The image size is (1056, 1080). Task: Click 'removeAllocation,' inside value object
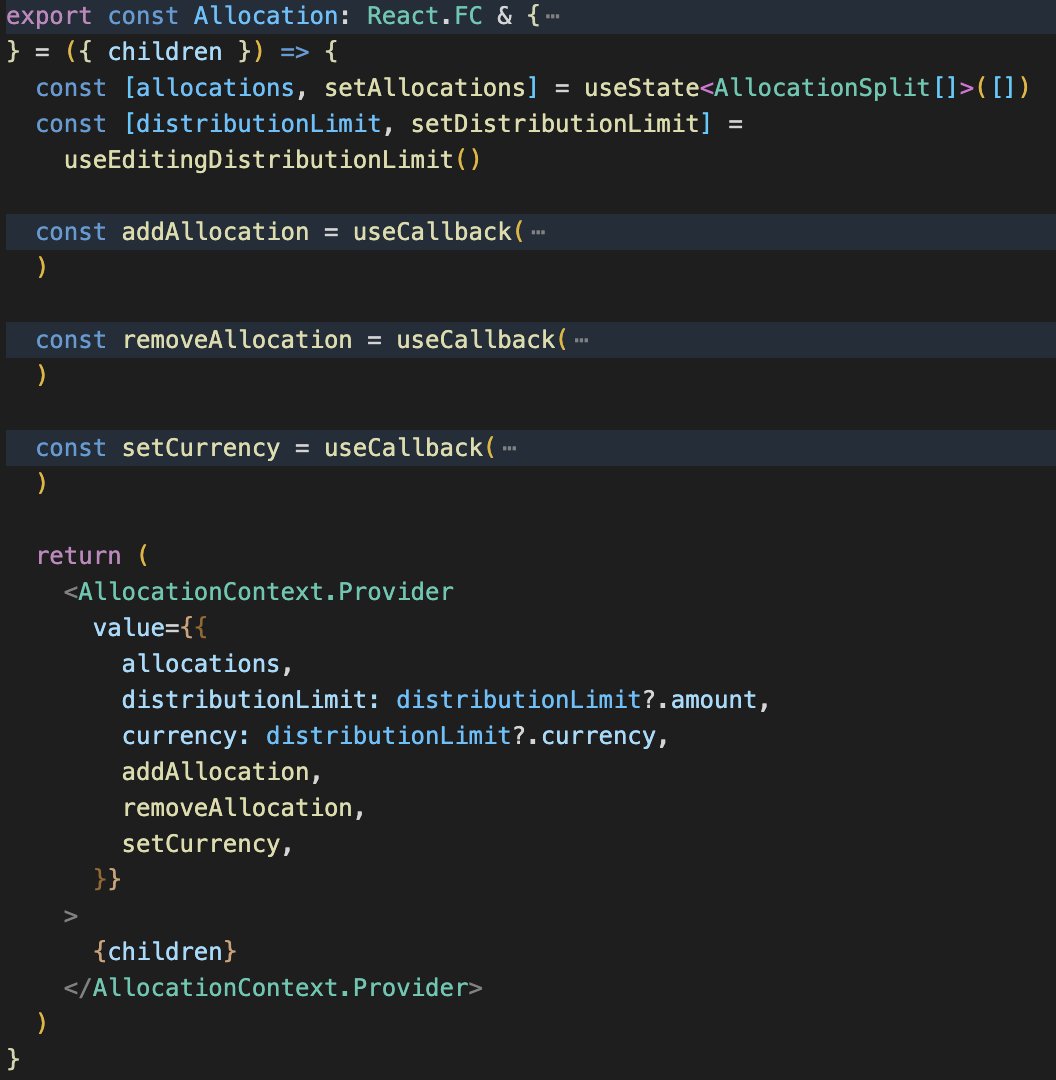243,808
